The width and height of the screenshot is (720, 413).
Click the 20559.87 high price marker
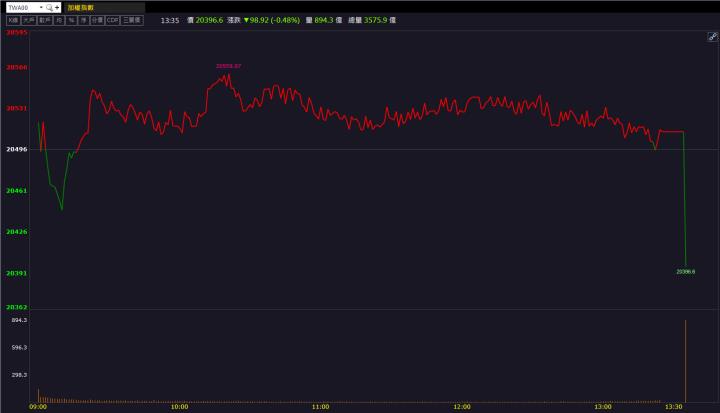pos(228,66)
